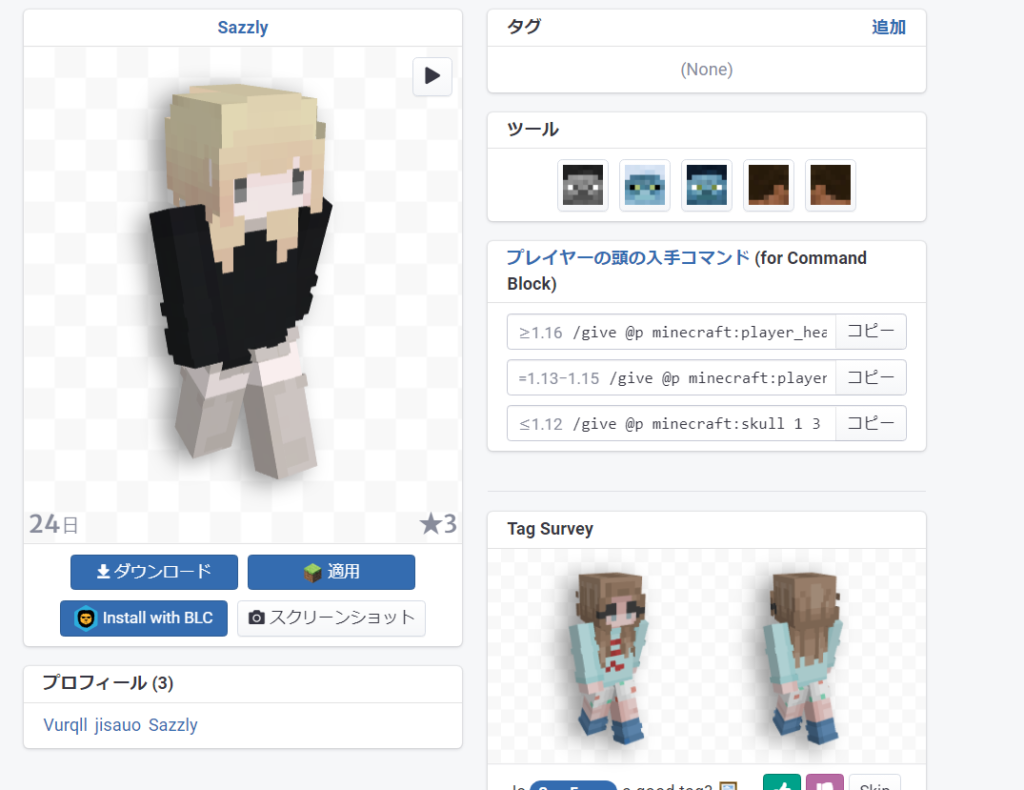Open the jisauo profile link

coord(118,725)
